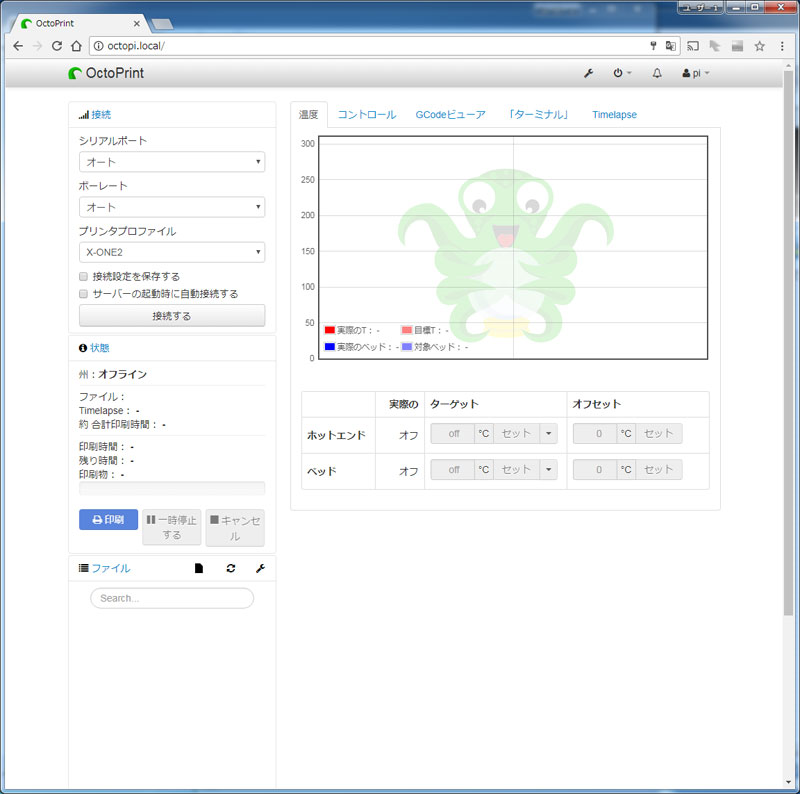Click the オフライン status text

122,374
